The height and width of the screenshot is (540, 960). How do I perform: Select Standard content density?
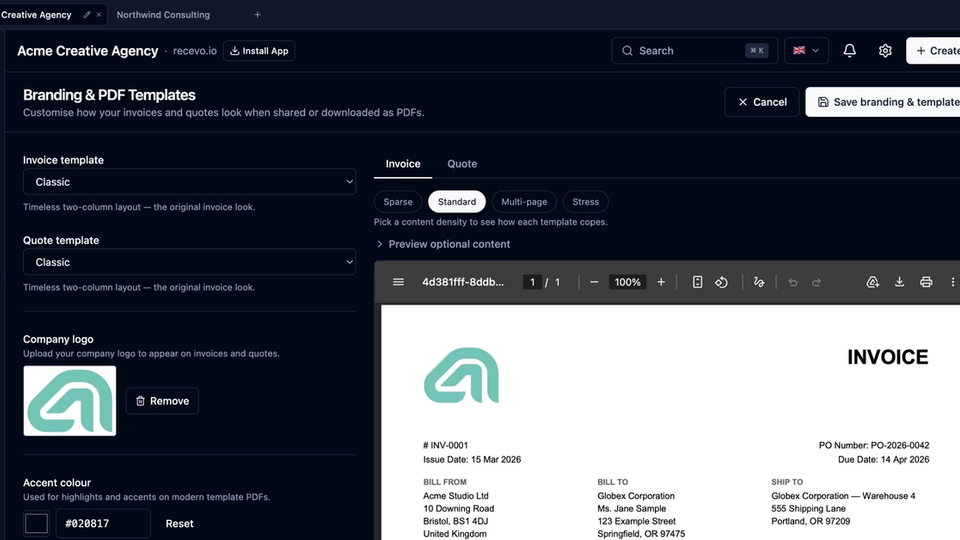[457, 201]
